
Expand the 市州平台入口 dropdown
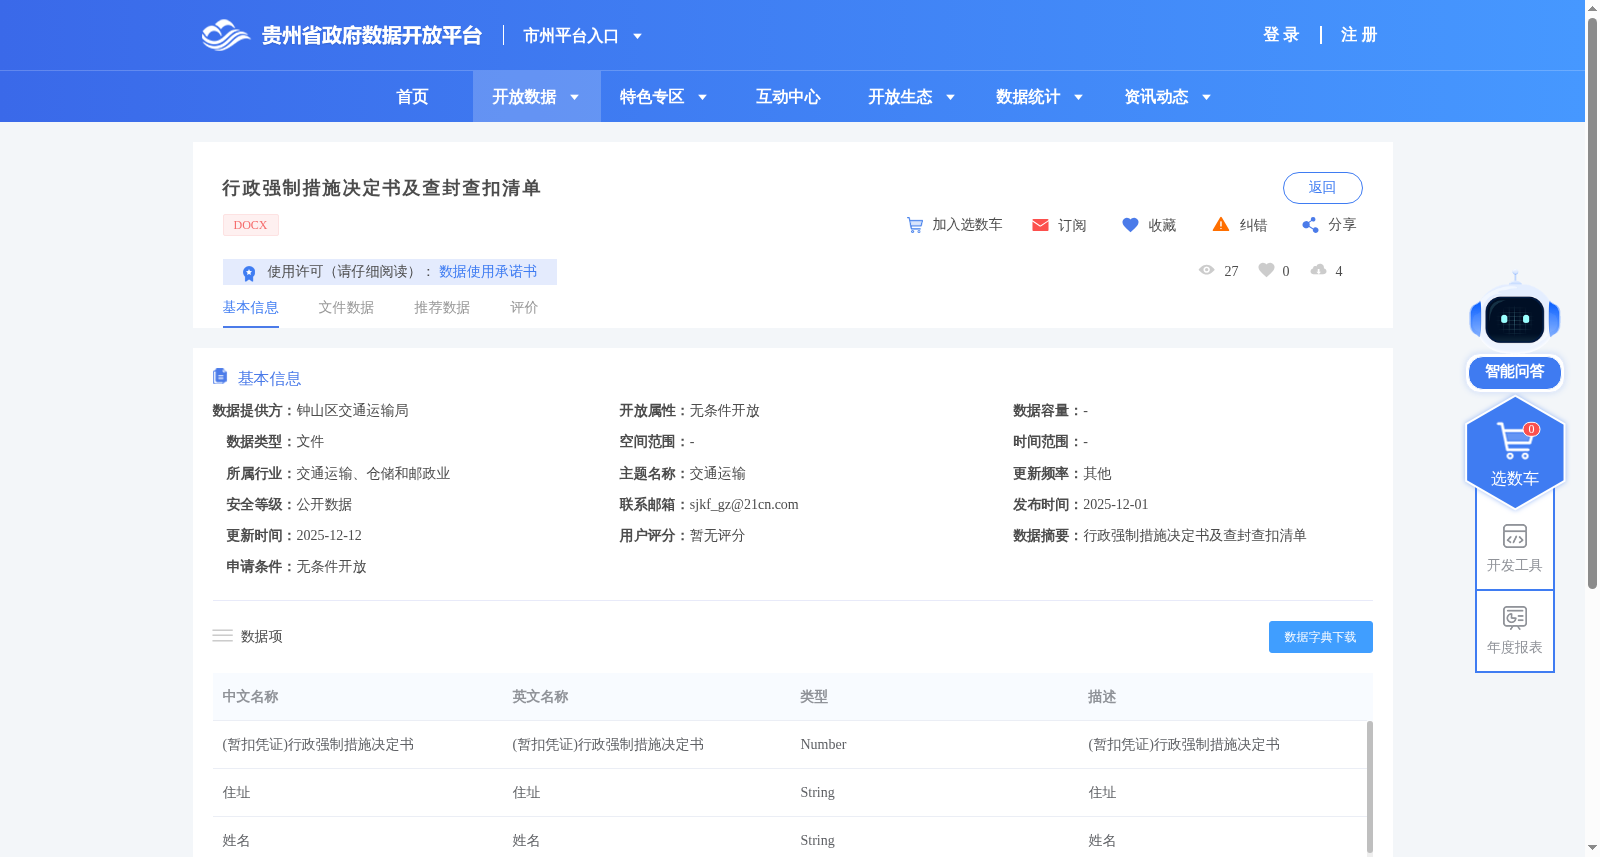point(637,36)
